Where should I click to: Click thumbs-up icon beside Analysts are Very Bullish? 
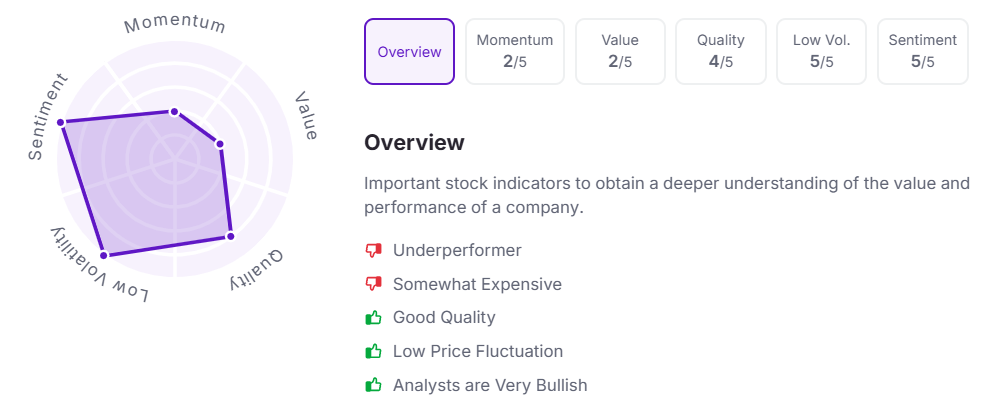pyautogui.click(x=374, y=385)
